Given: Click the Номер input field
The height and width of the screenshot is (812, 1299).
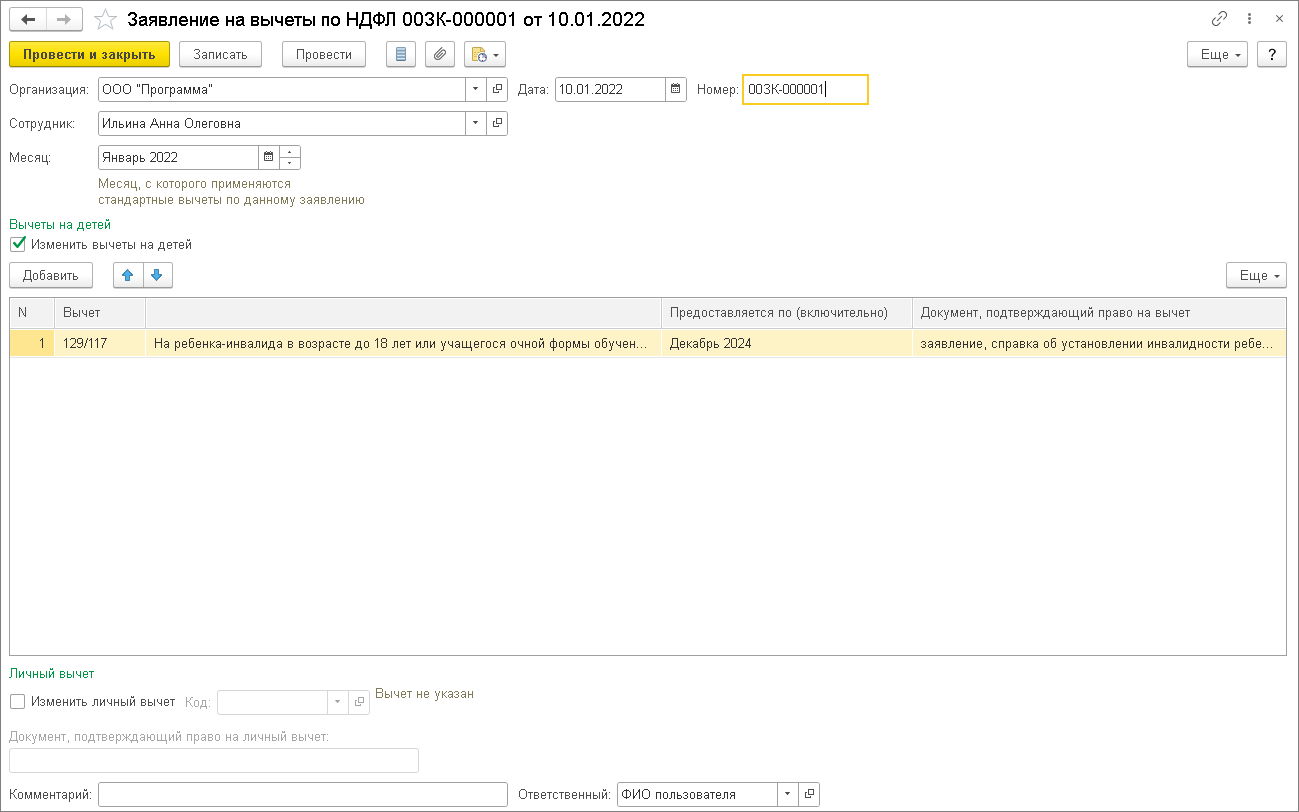Looking at the screenshot, I should click(x=805, y=89).
